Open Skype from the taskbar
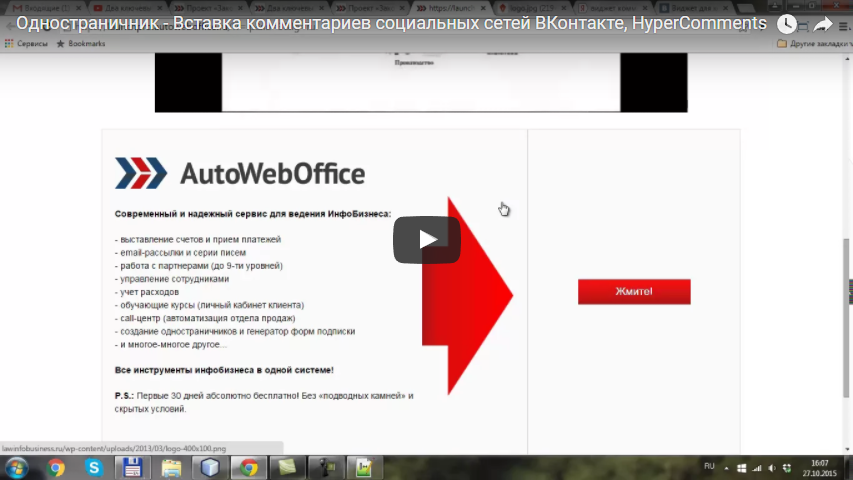This screenshot has width=853, height=480. pyautogui.click(x=94, y=468)
